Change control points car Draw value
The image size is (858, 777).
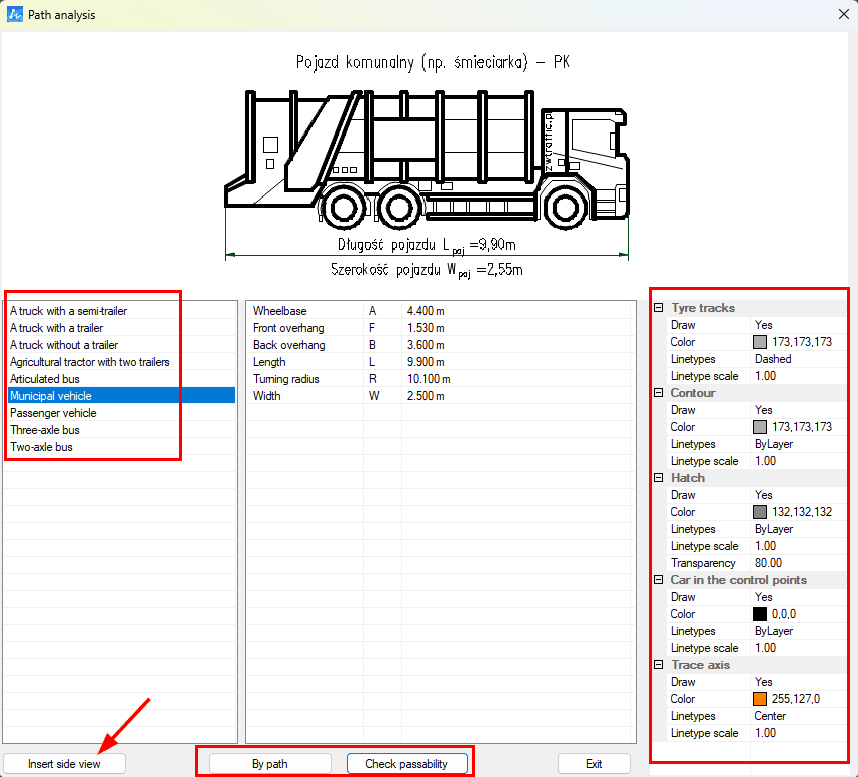(798, 597)
